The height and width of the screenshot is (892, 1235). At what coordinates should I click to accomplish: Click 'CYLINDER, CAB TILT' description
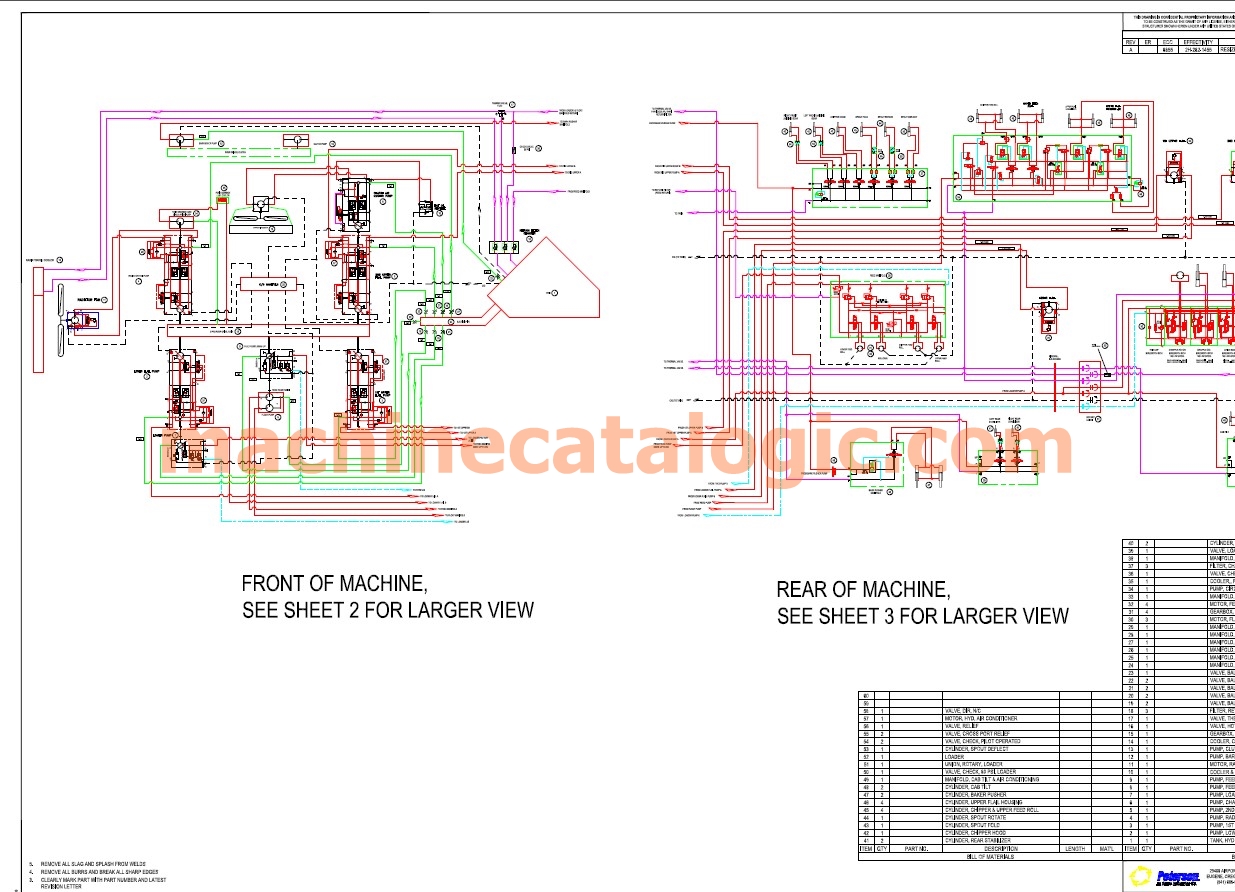[968, 787]
